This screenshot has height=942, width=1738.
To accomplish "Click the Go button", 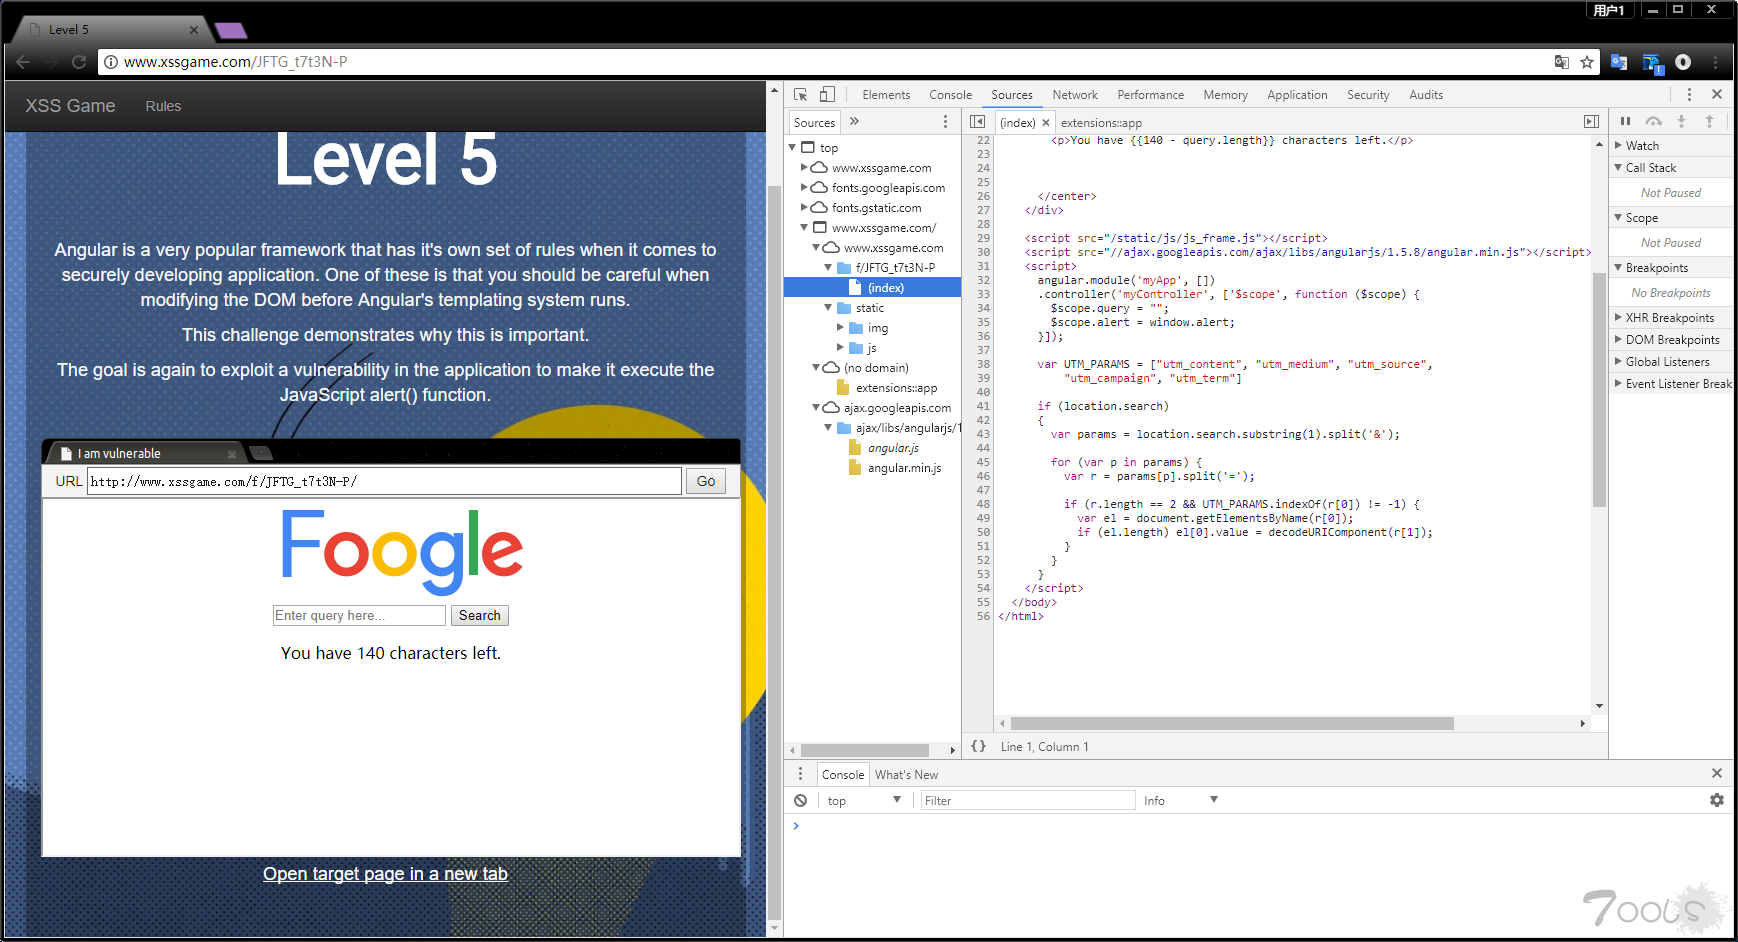I will 706,481.
